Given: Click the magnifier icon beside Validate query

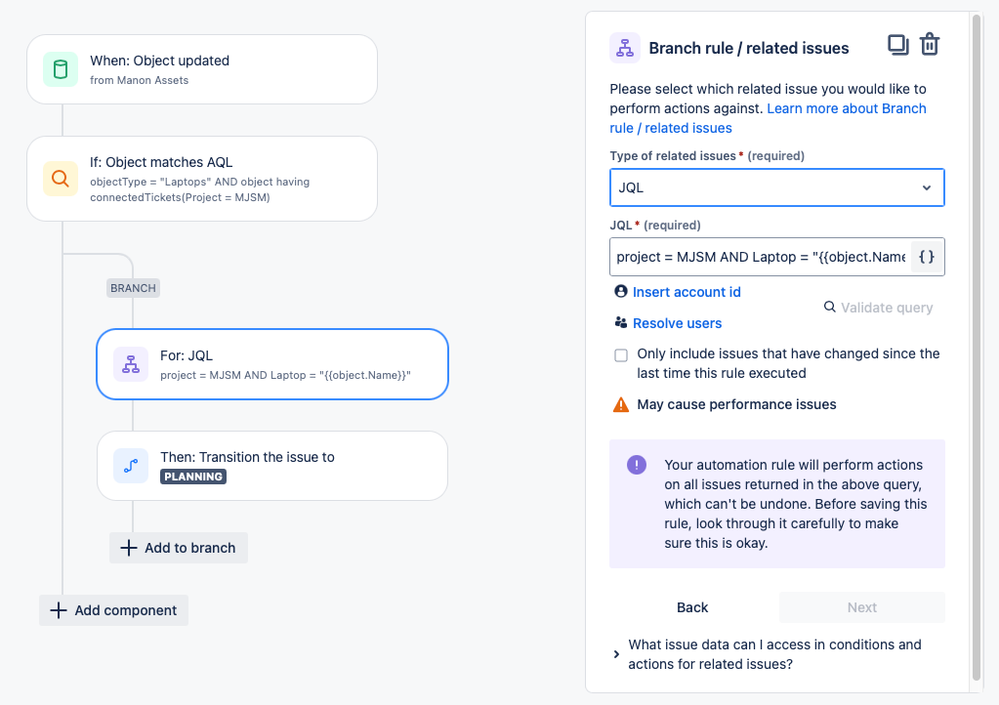Looking at the screenshot, I should 830,307.
